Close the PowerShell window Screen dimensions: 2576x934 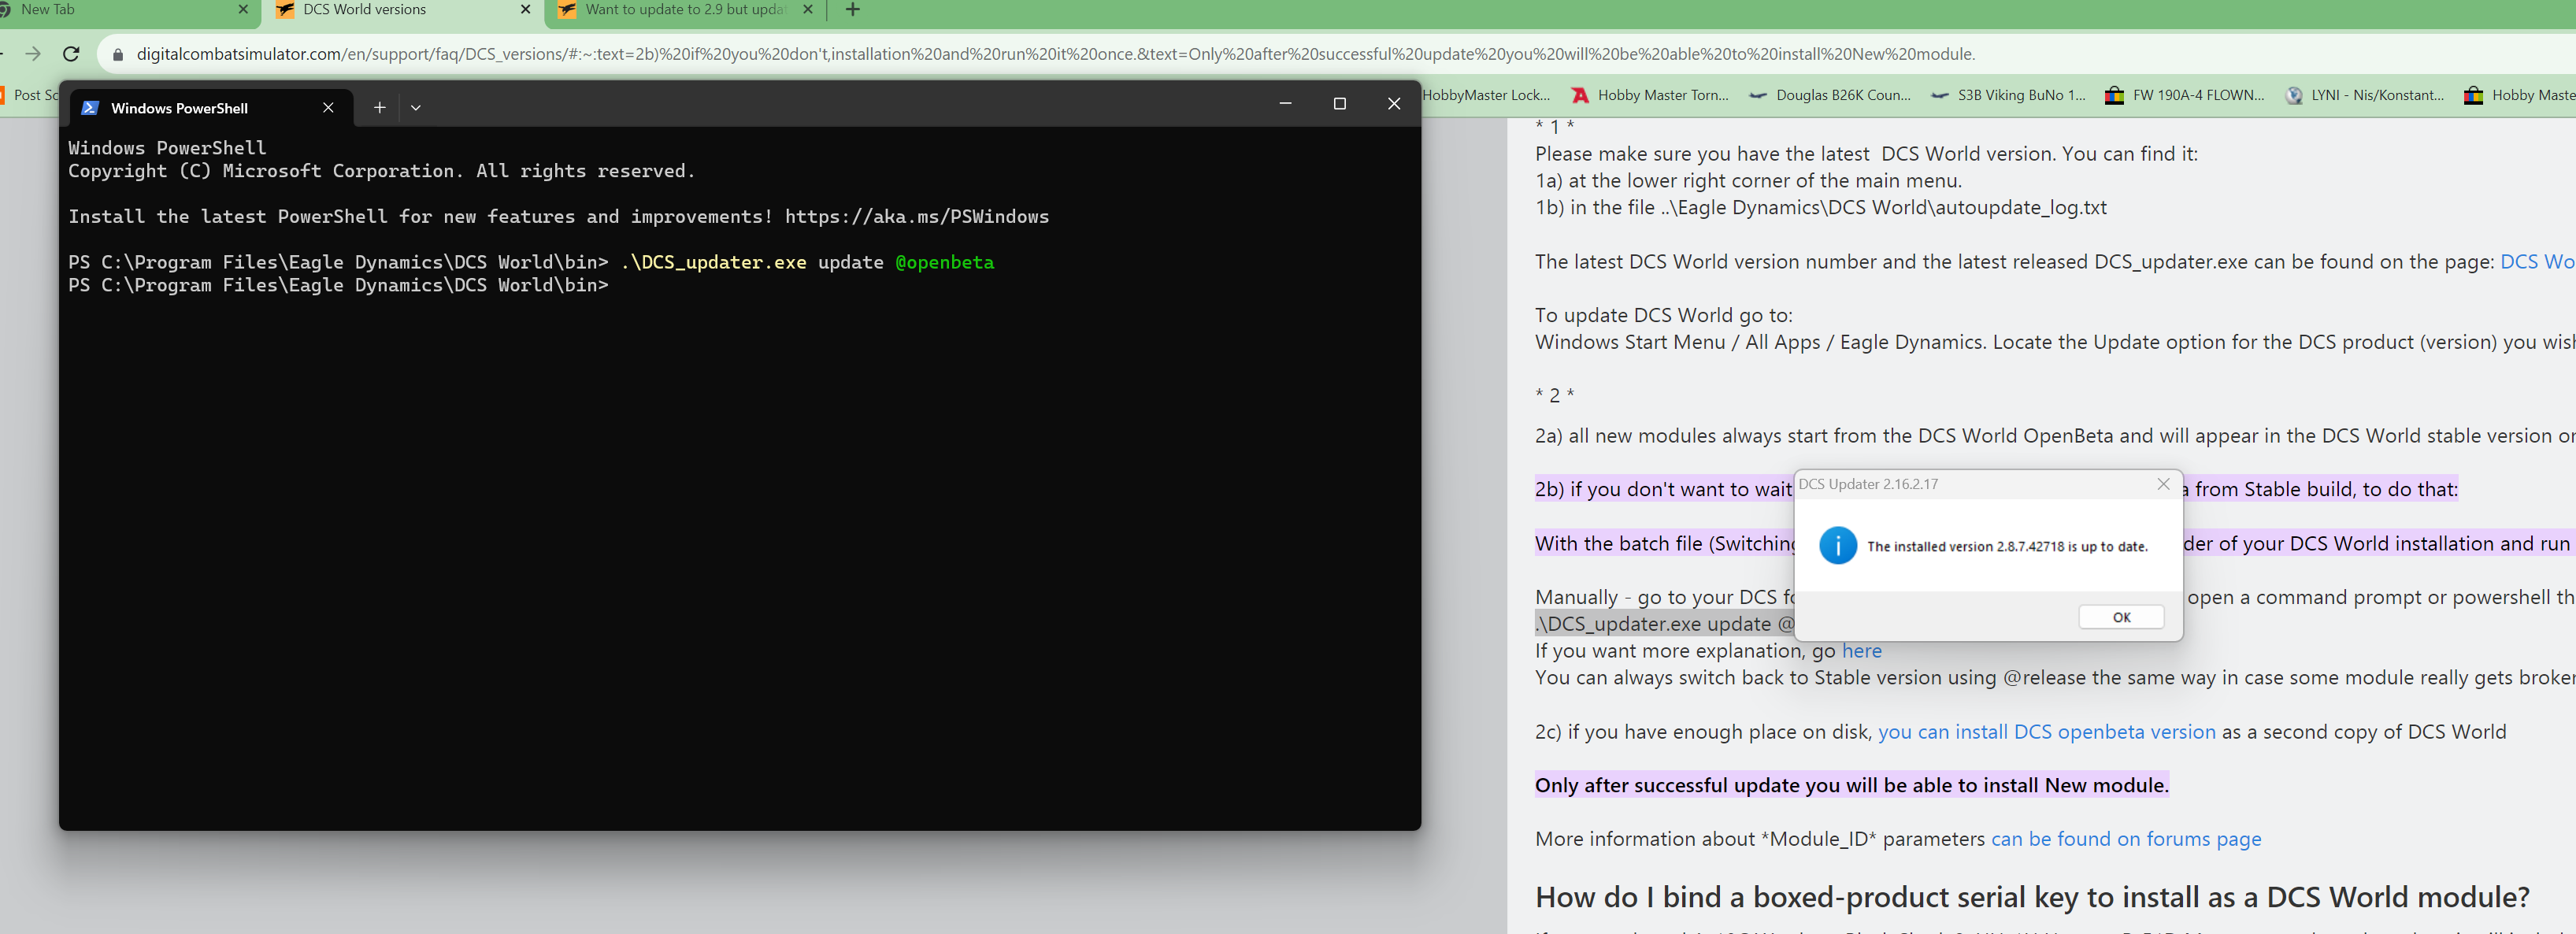coord(1394,103)
